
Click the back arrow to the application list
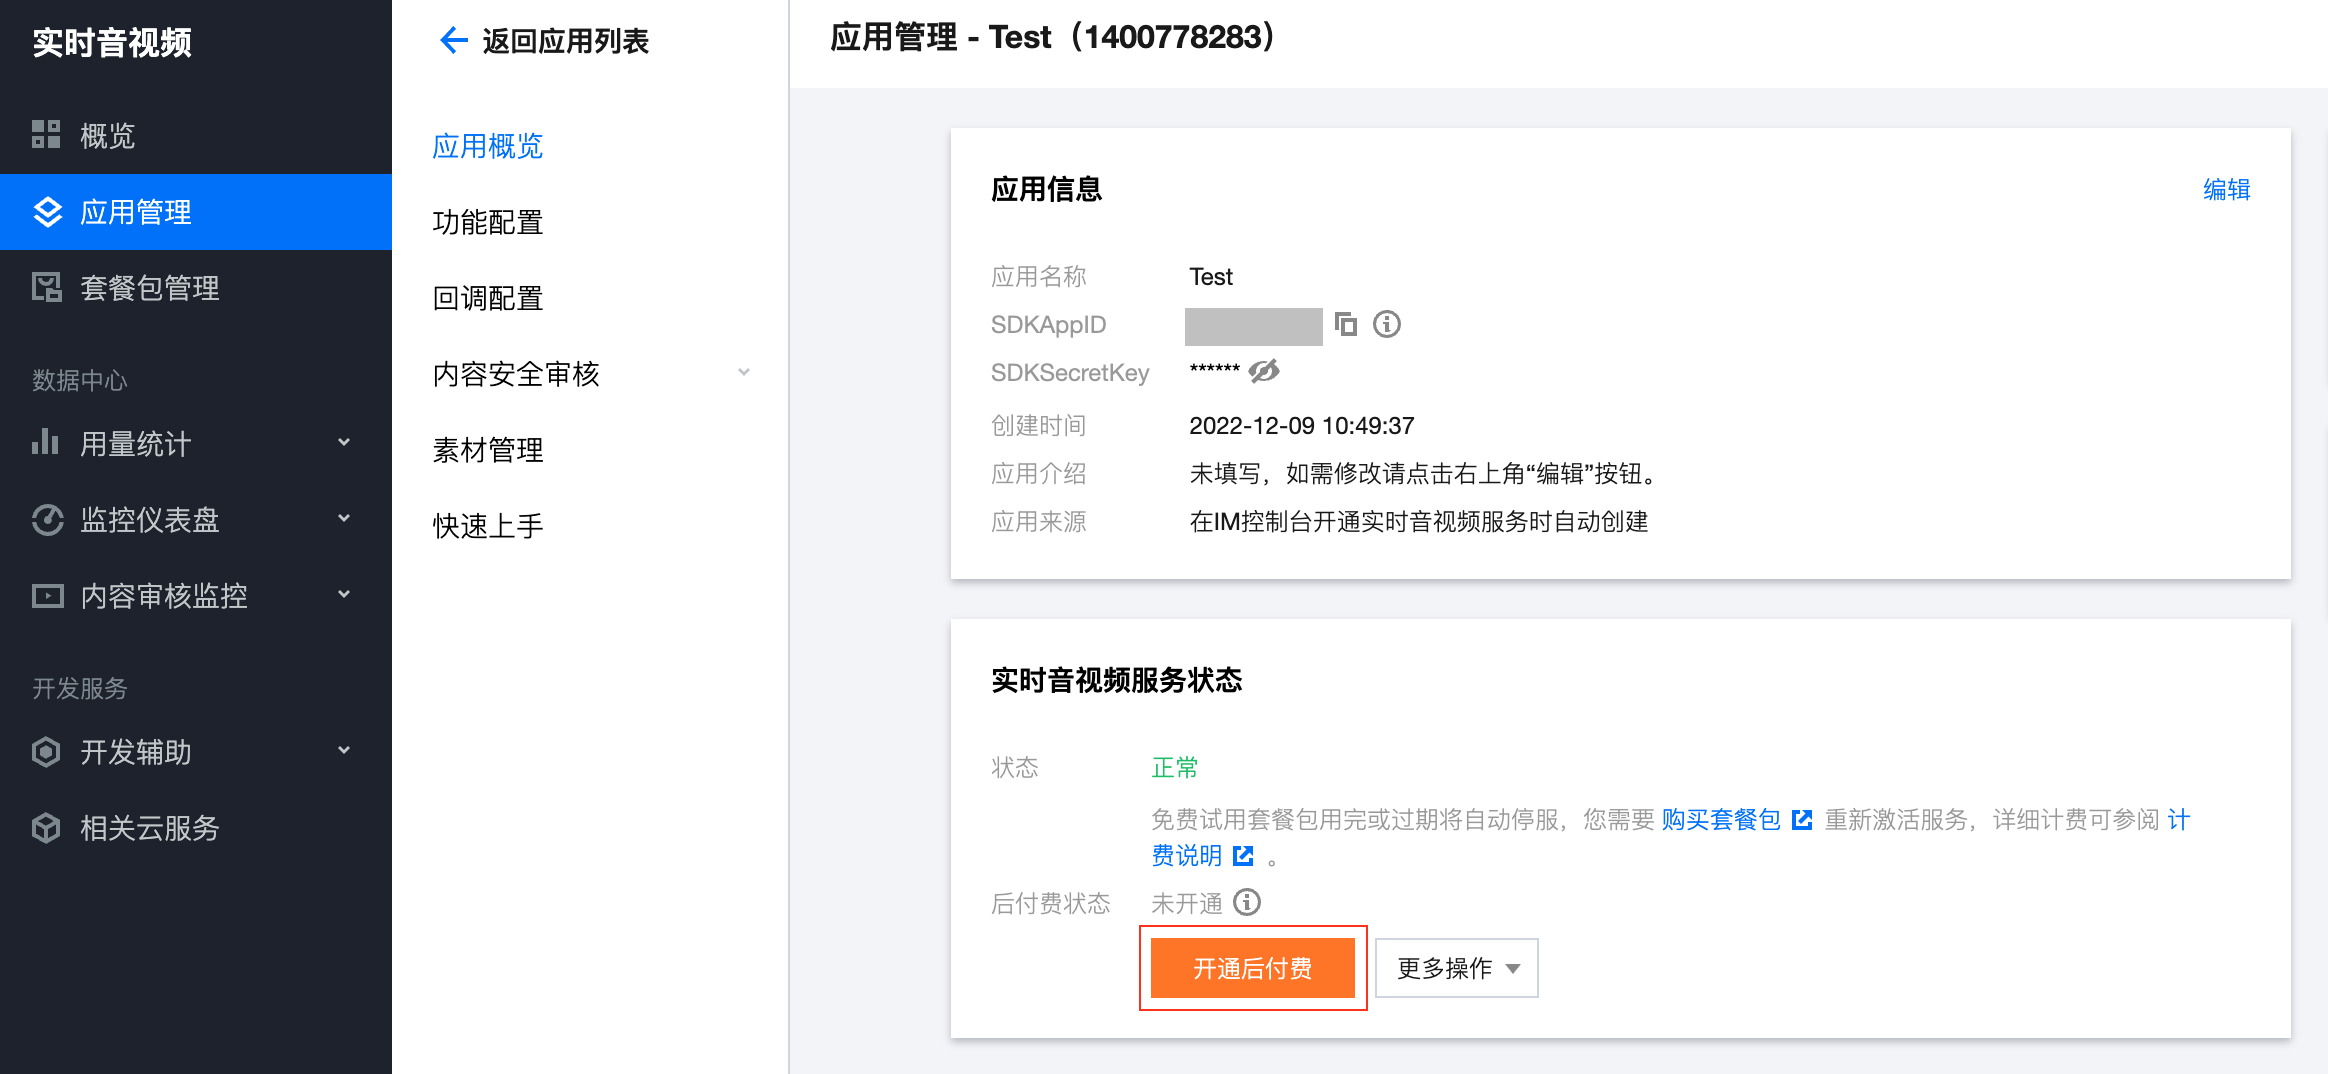pyautogui.click(x=453, y=41)
